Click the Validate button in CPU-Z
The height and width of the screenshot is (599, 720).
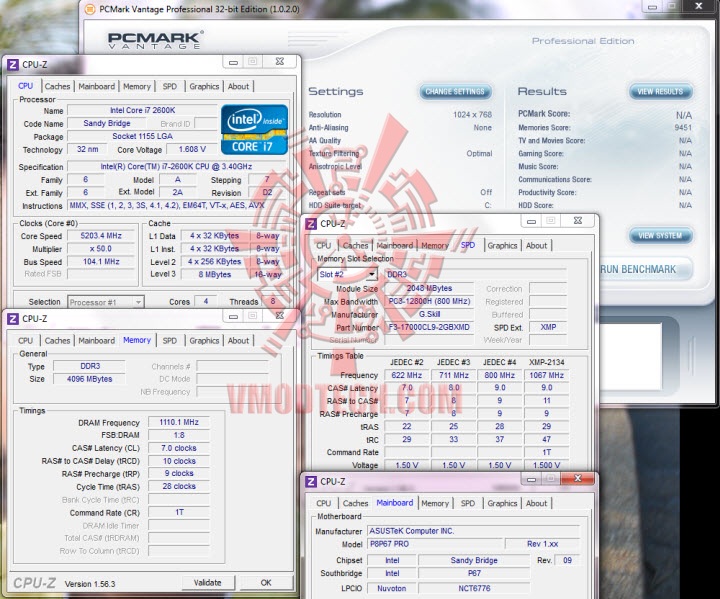(208, 583)
